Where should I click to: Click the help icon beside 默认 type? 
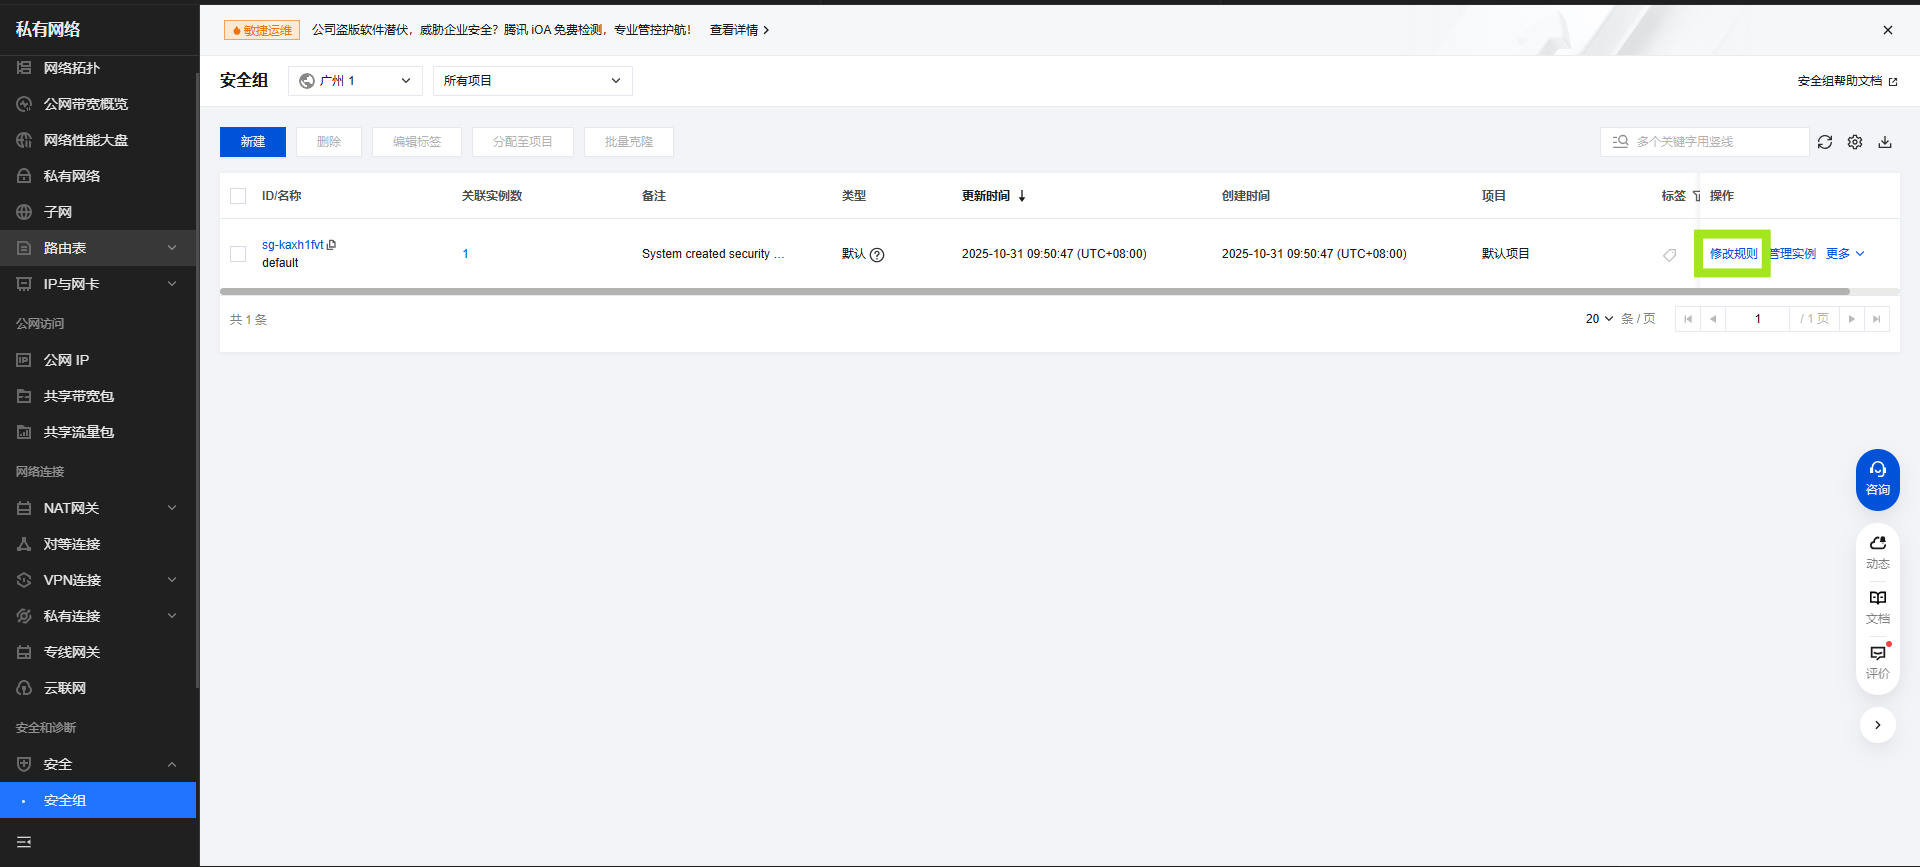[x=877, y=254]
